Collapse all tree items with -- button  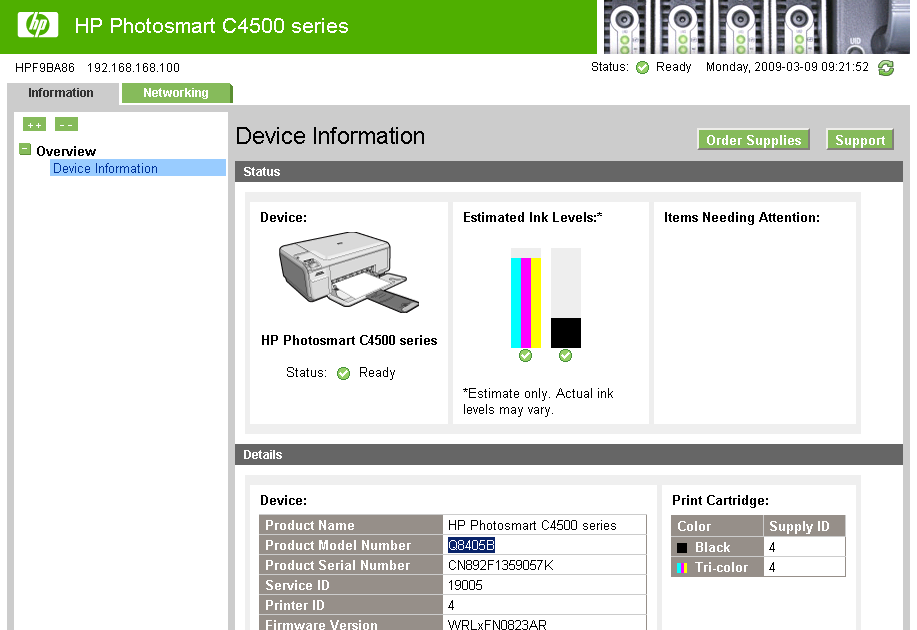[66, 125]
